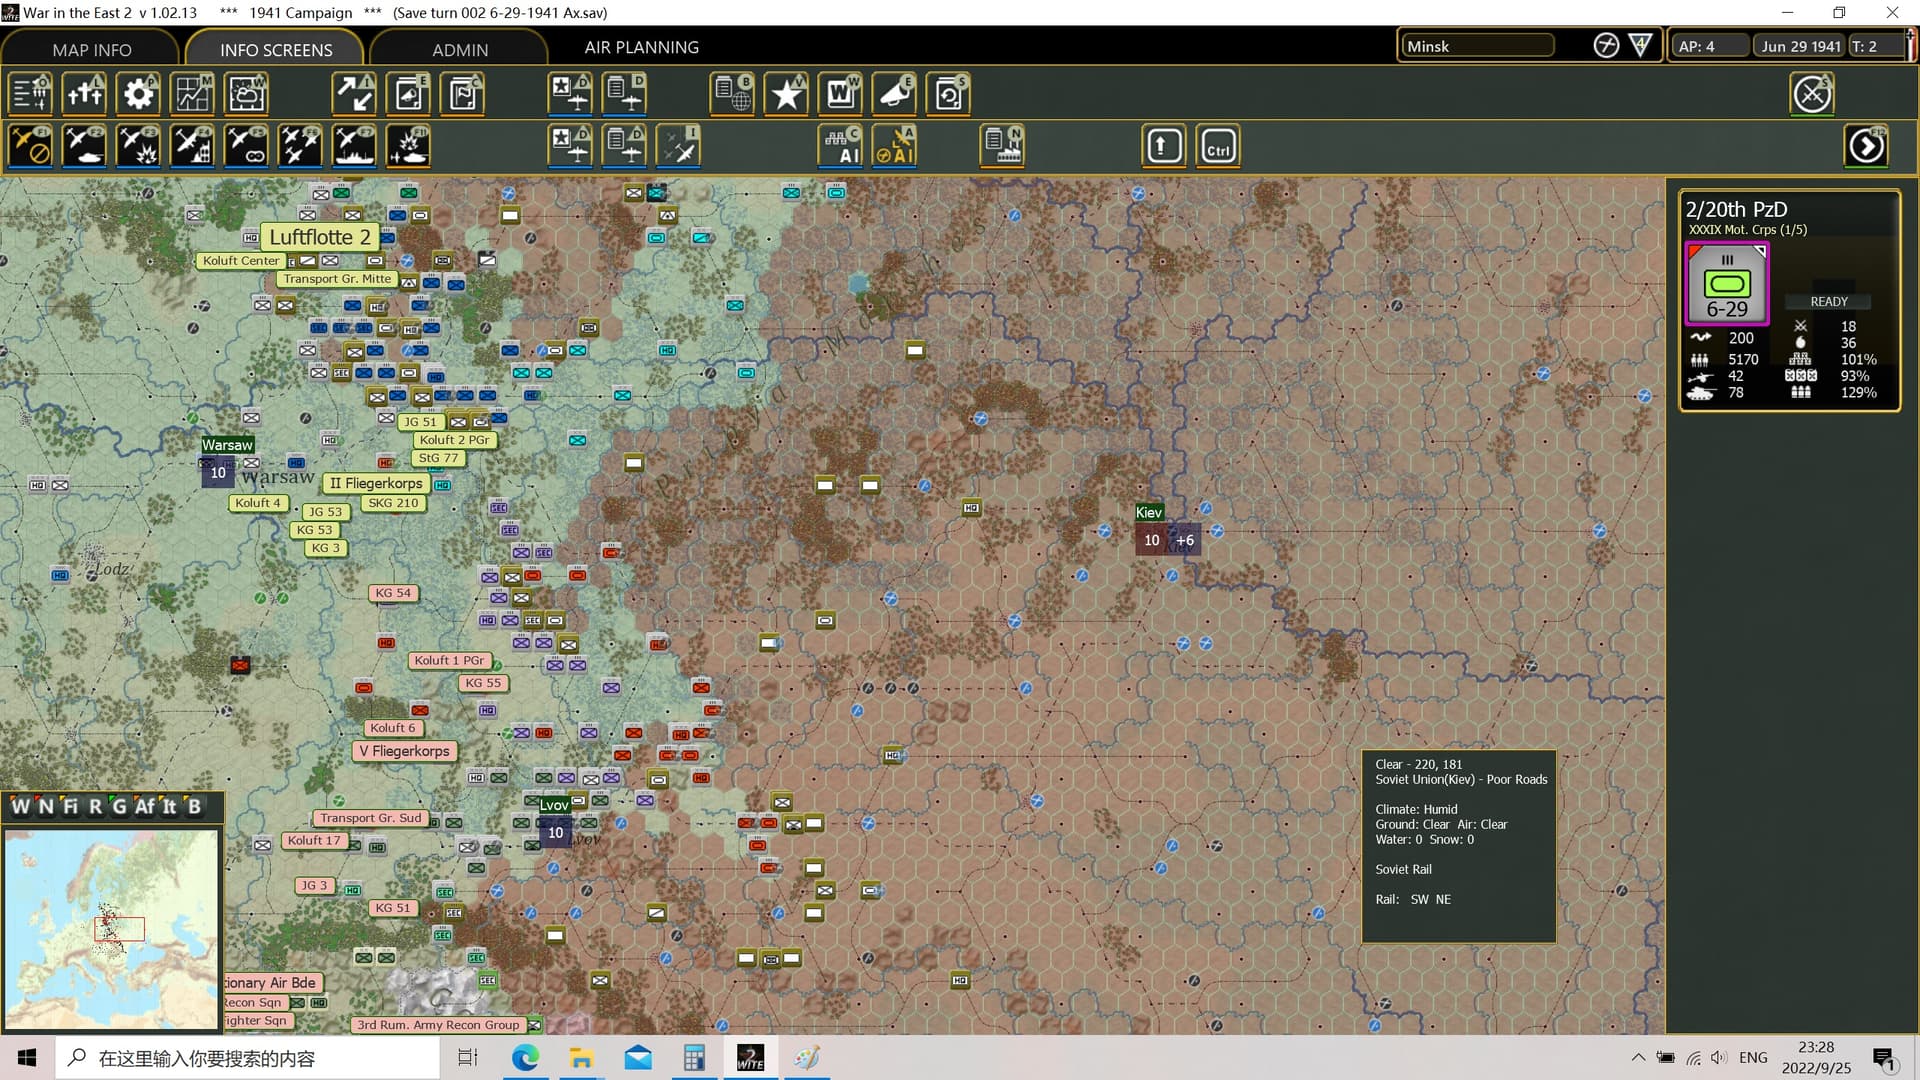
Task: Click the Minsk location field
Action: click(1478, 46)
